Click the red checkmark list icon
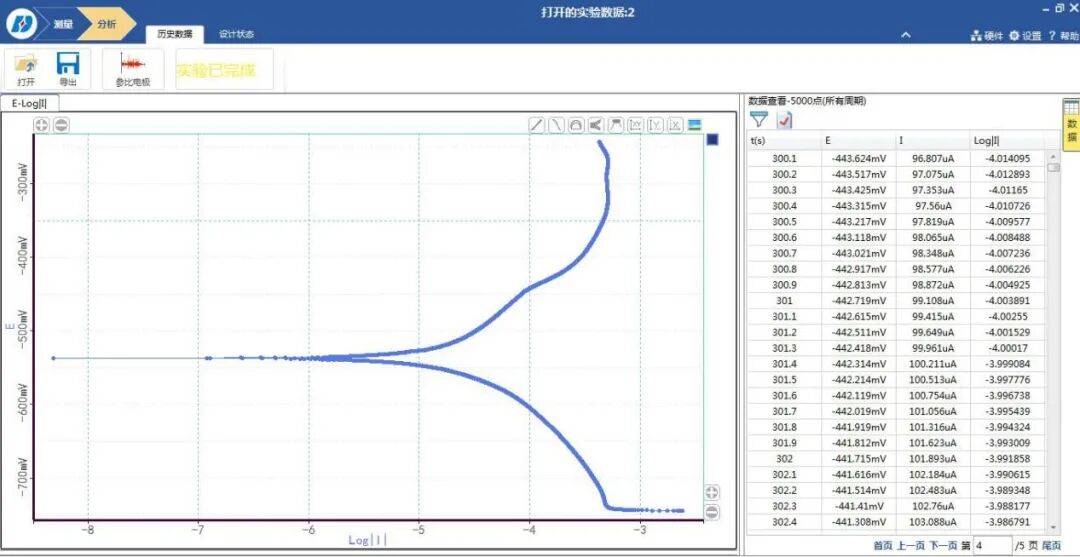Image resolution: width=1080 pixels, height=557 pixels. [785, 120]
